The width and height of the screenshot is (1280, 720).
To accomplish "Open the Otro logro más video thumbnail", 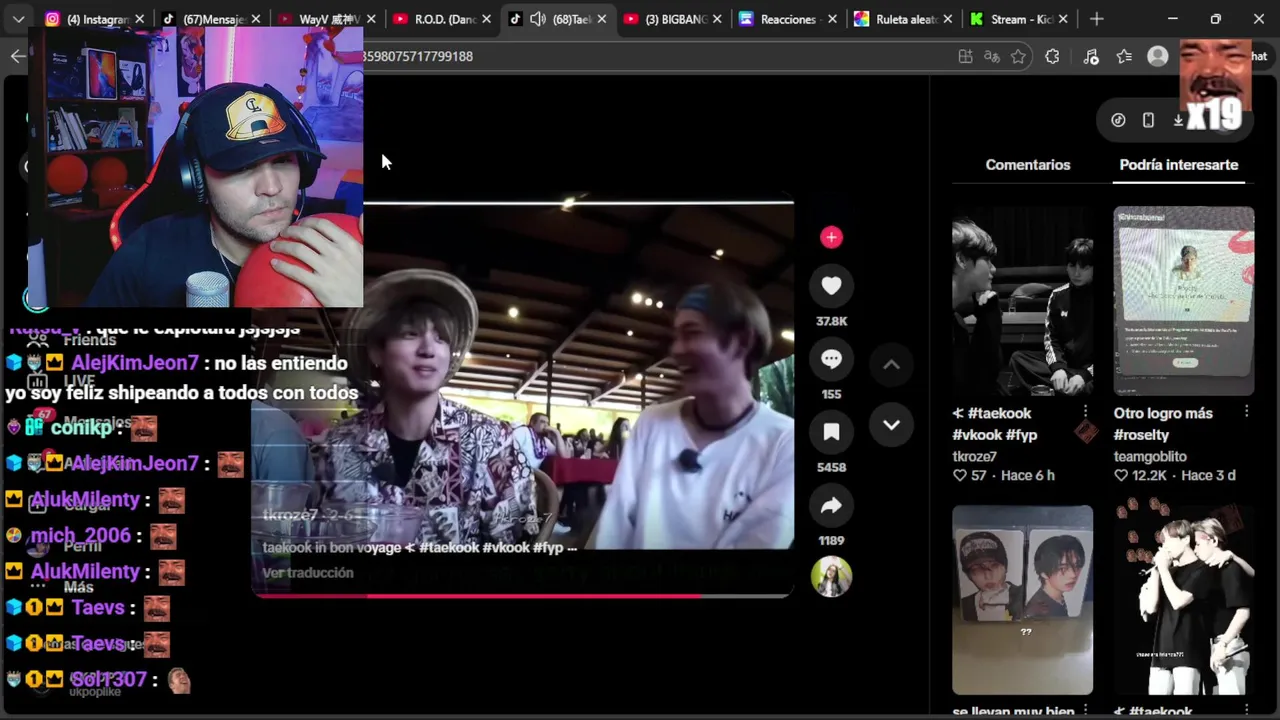I will point(1184,301).
